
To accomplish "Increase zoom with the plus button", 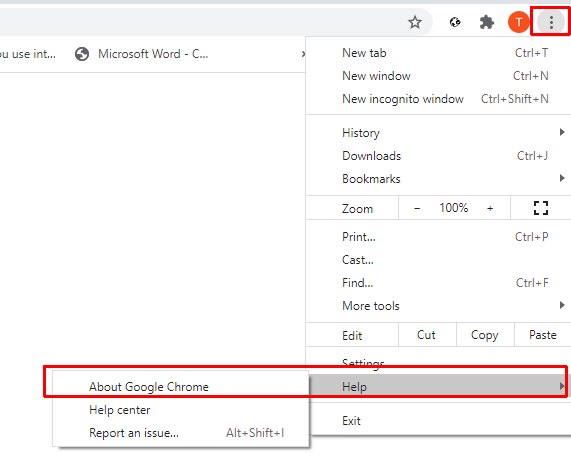I will (x=490, y=208).
